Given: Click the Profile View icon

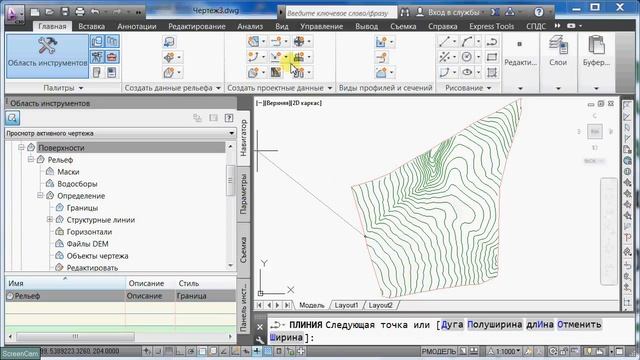Looking at the screenshot, I should 381,42.
